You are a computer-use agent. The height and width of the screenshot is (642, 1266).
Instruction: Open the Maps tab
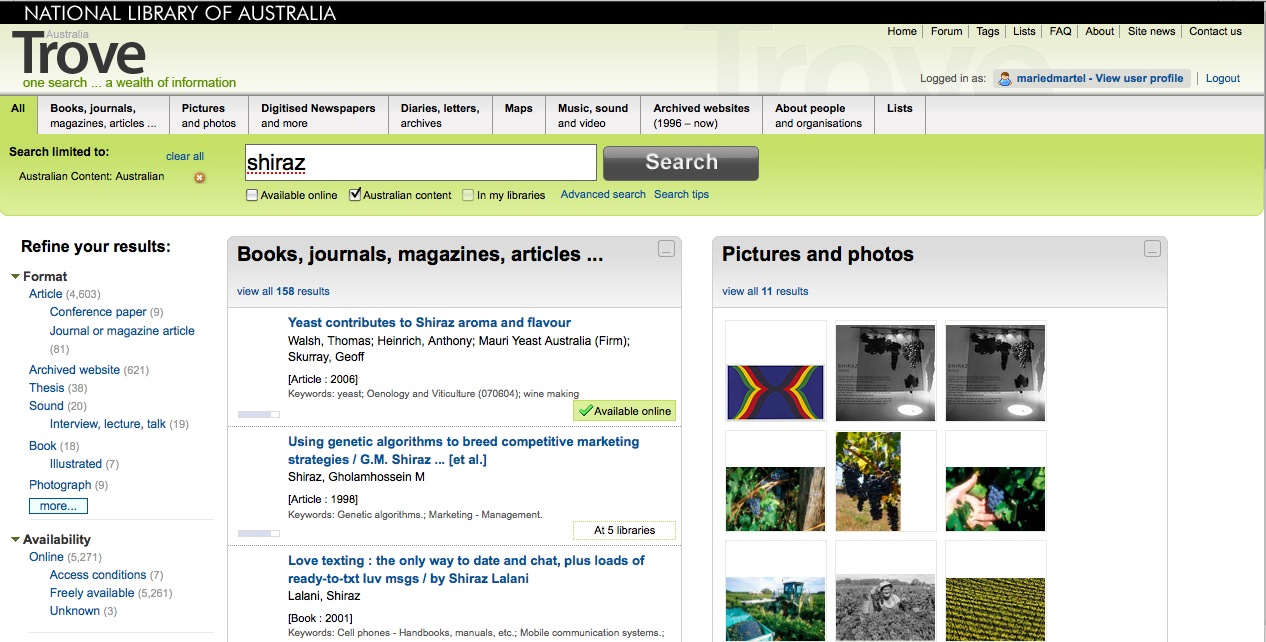518,109
